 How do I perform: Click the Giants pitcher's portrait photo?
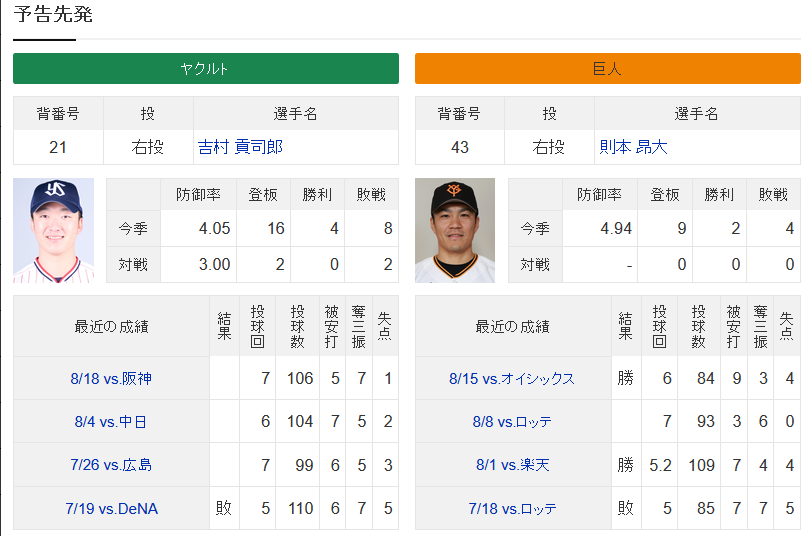[455, 230]
